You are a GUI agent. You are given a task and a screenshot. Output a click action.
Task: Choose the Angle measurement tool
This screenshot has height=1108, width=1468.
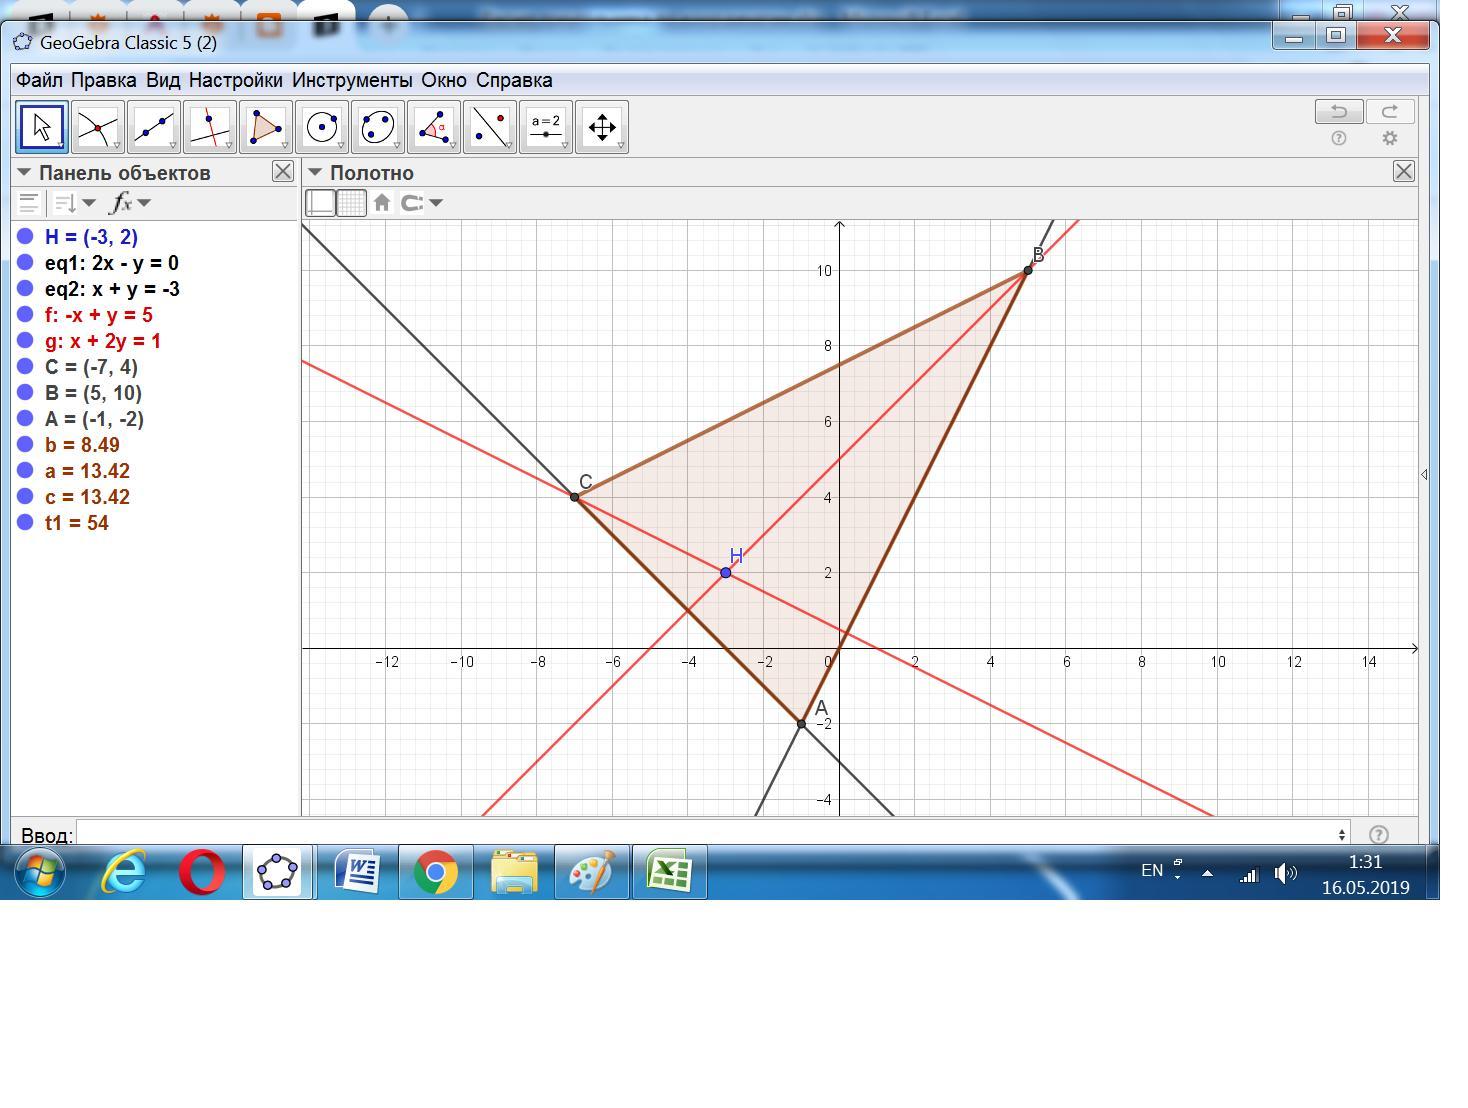tap(434, 127)
